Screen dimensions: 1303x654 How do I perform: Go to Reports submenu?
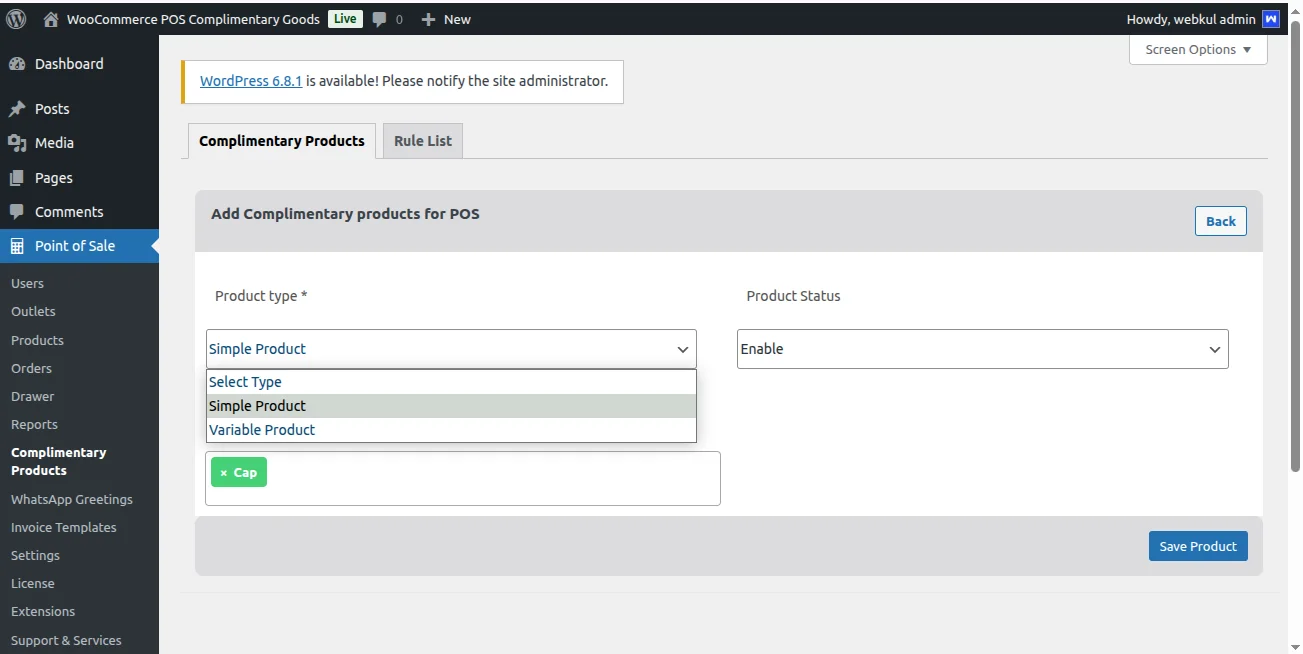34,424
